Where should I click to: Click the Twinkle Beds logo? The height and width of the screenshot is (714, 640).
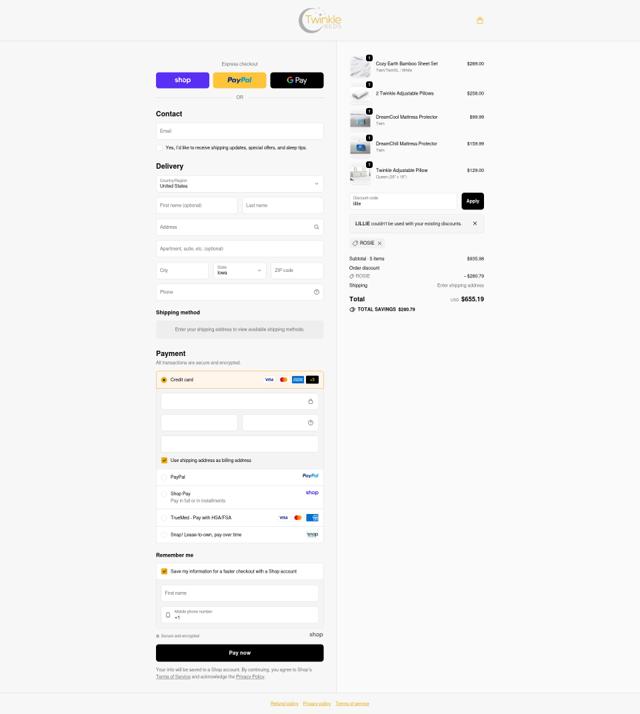pos(320,20)
